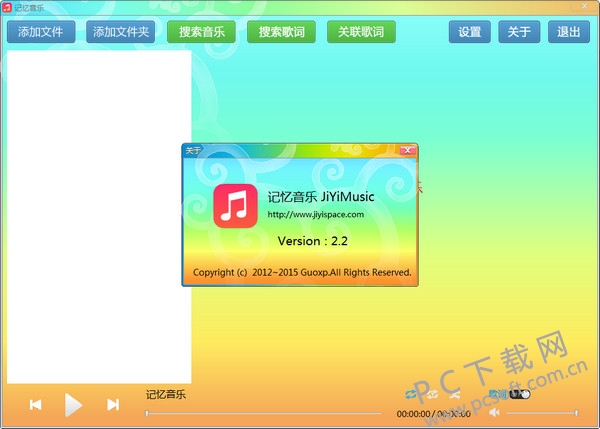Click the volume slider track

542,413
